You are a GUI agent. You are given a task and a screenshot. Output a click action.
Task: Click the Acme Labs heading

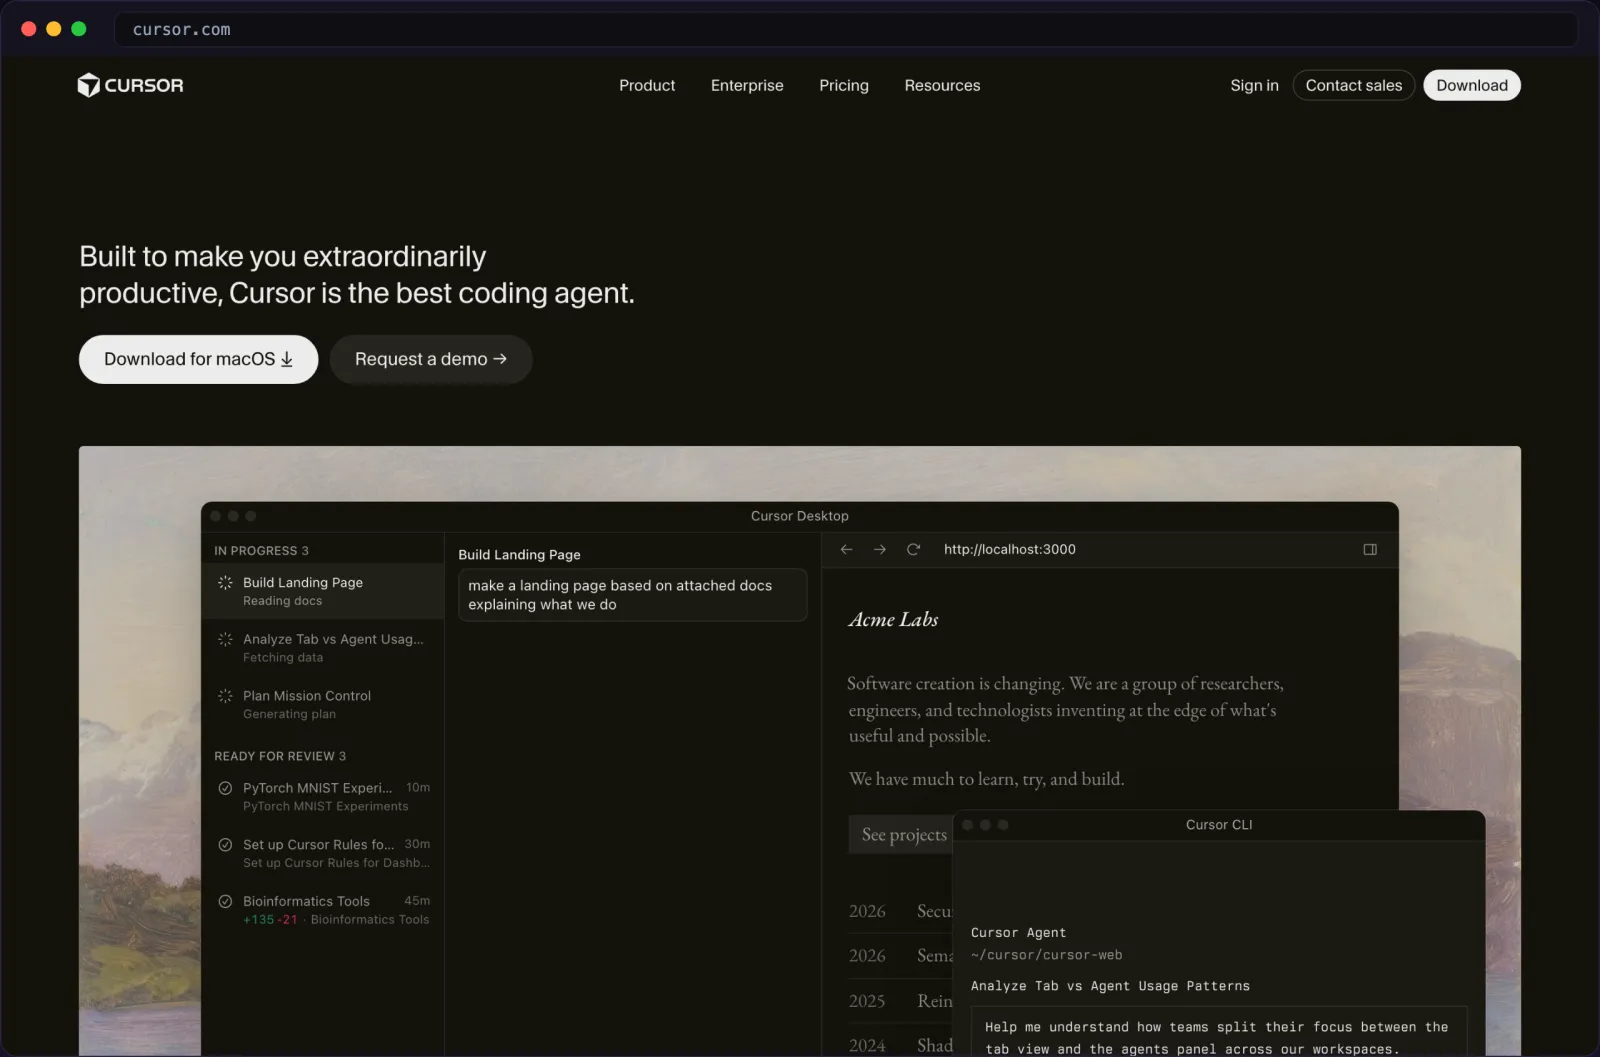coord(893,619)
